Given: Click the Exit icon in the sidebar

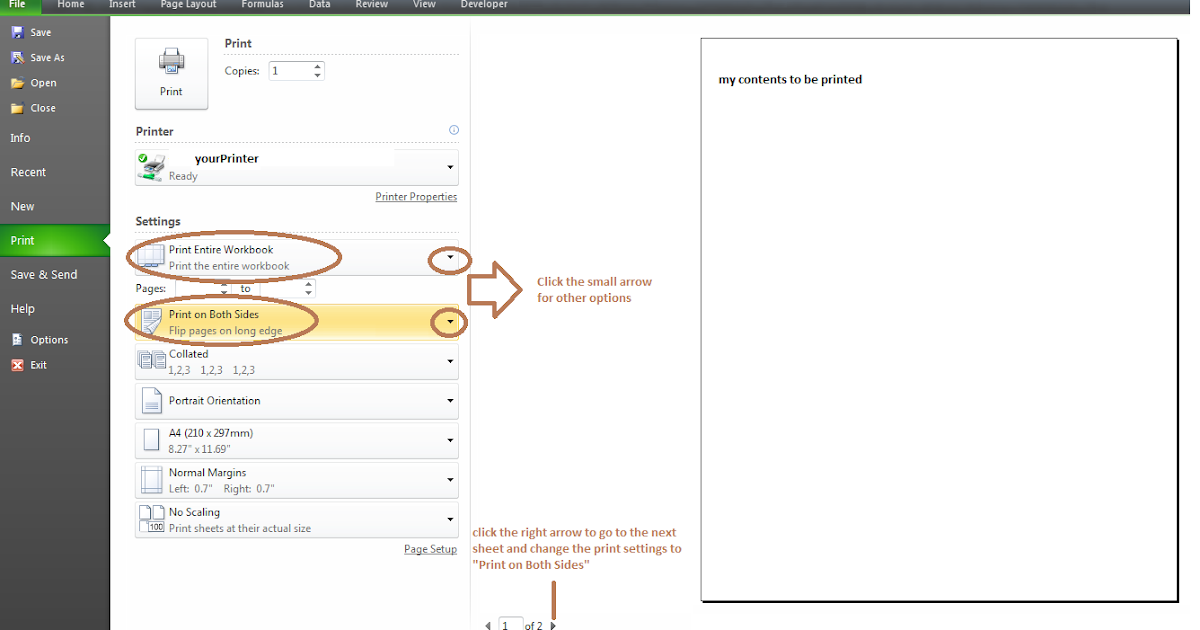Looking at the screenshot, I should click(x=16, y=364).
